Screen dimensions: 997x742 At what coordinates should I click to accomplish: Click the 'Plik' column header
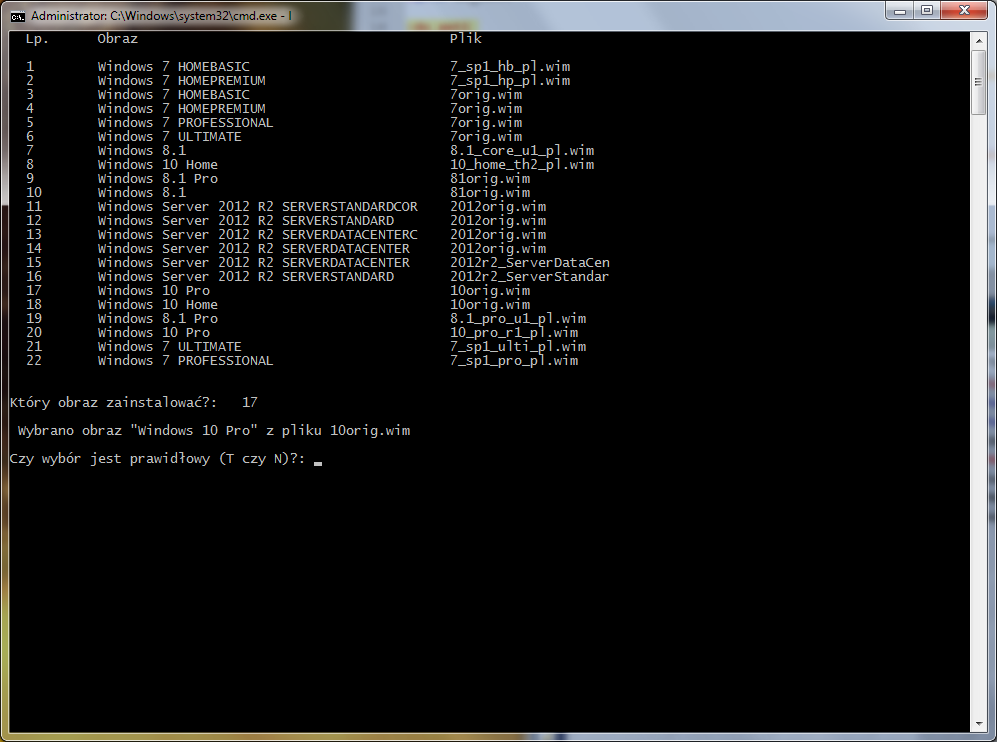tap(466, 39)
